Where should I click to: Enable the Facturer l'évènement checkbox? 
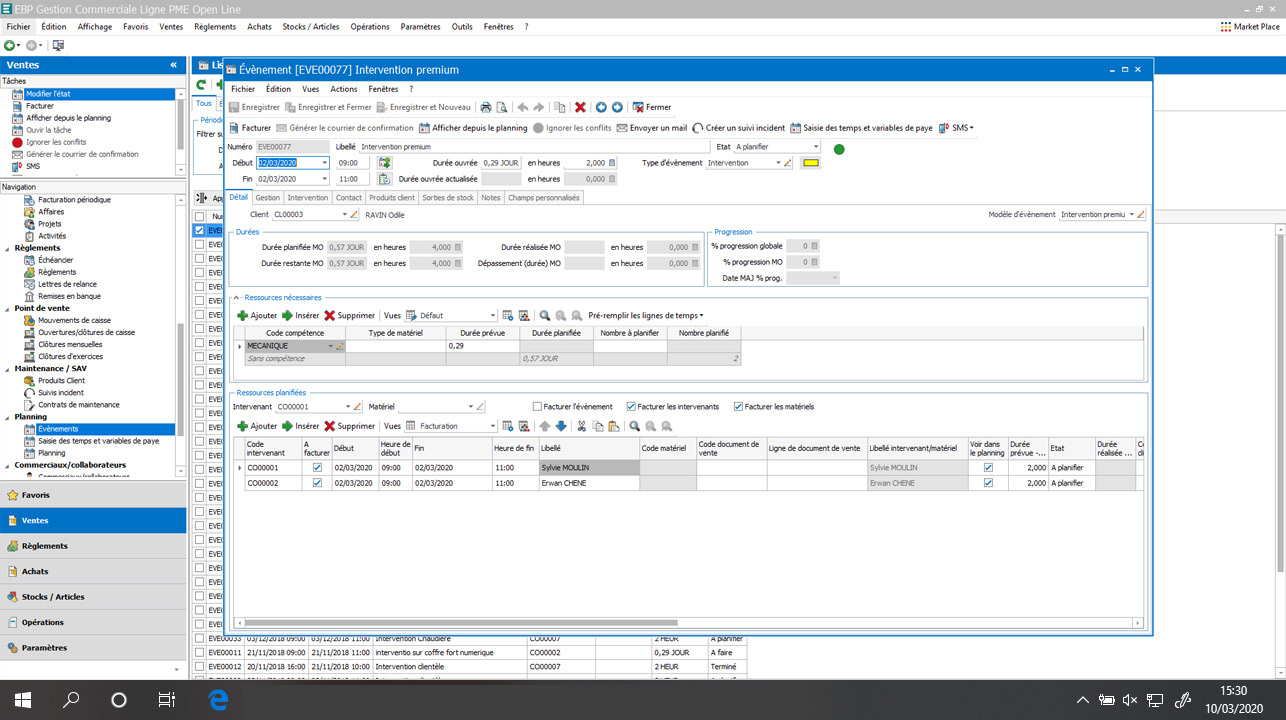538,407
